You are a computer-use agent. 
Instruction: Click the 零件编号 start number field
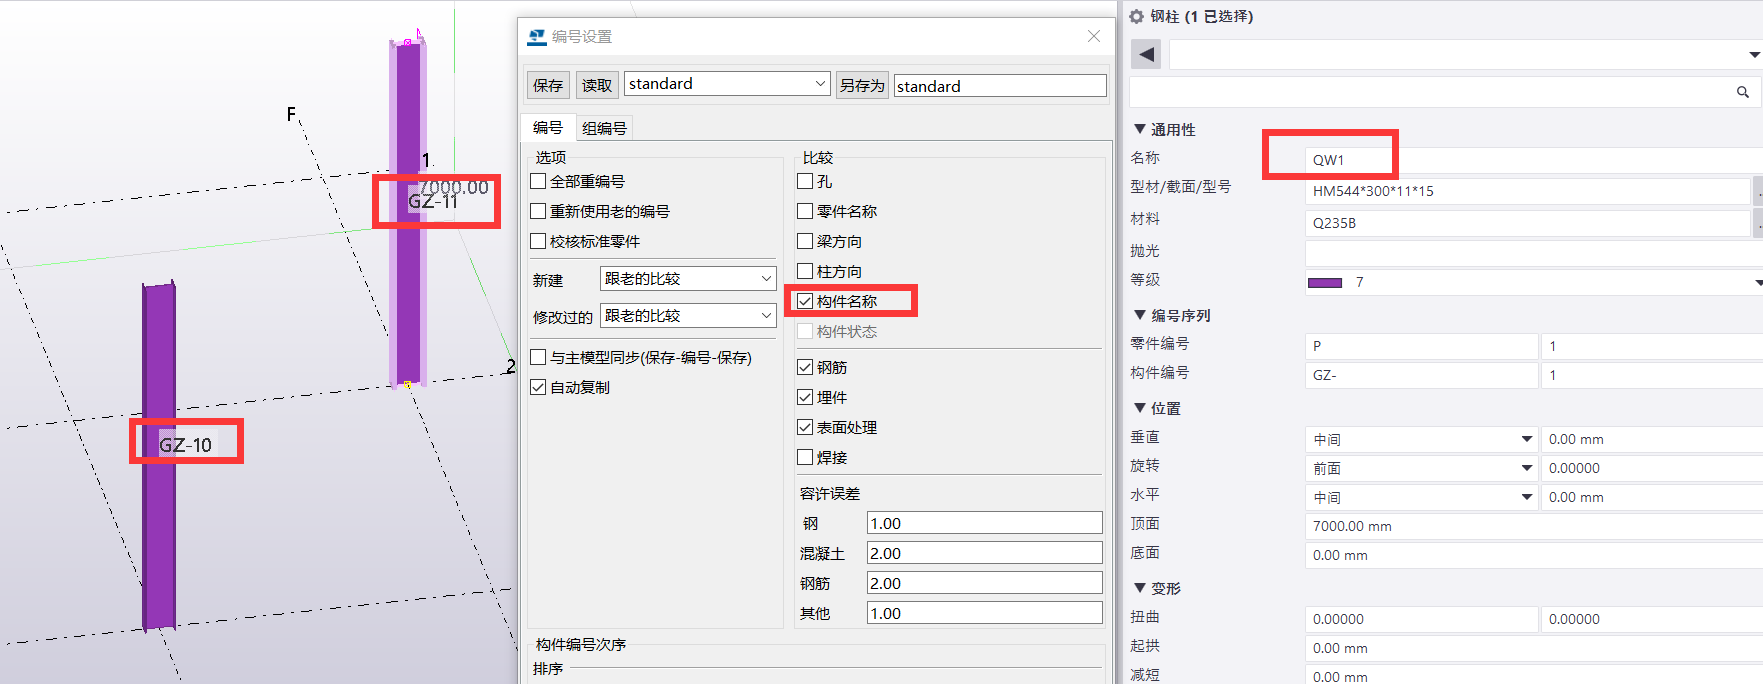click(x=1652, y=346)
